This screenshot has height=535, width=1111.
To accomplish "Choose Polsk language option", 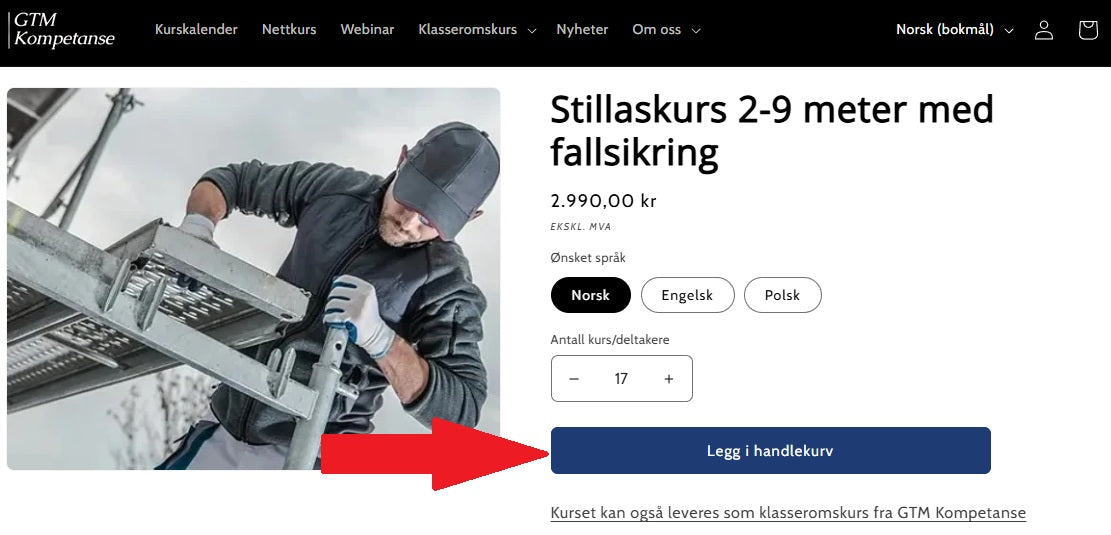I will click(782, 295).
